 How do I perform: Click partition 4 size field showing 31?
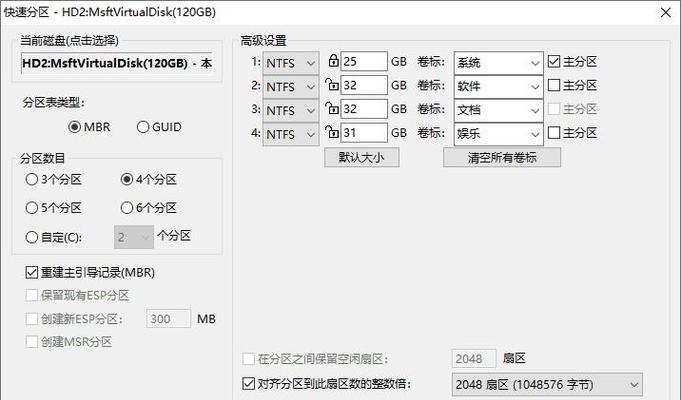tap(364, 132)
